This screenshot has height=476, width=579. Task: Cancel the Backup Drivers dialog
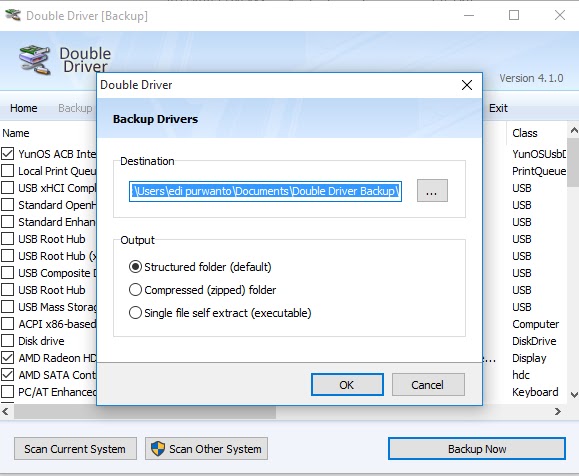[428, 385]
